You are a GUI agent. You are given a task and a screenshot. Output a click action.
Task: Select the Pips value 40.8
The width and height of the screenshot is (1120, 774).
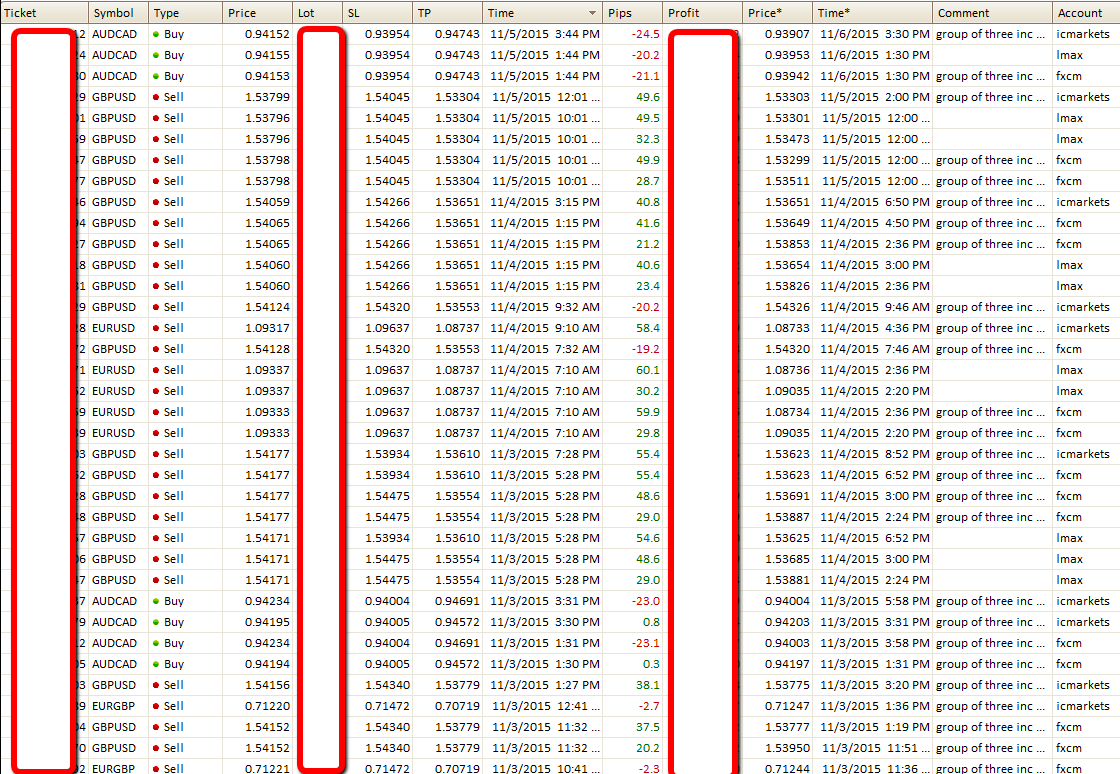pos(648,202)
